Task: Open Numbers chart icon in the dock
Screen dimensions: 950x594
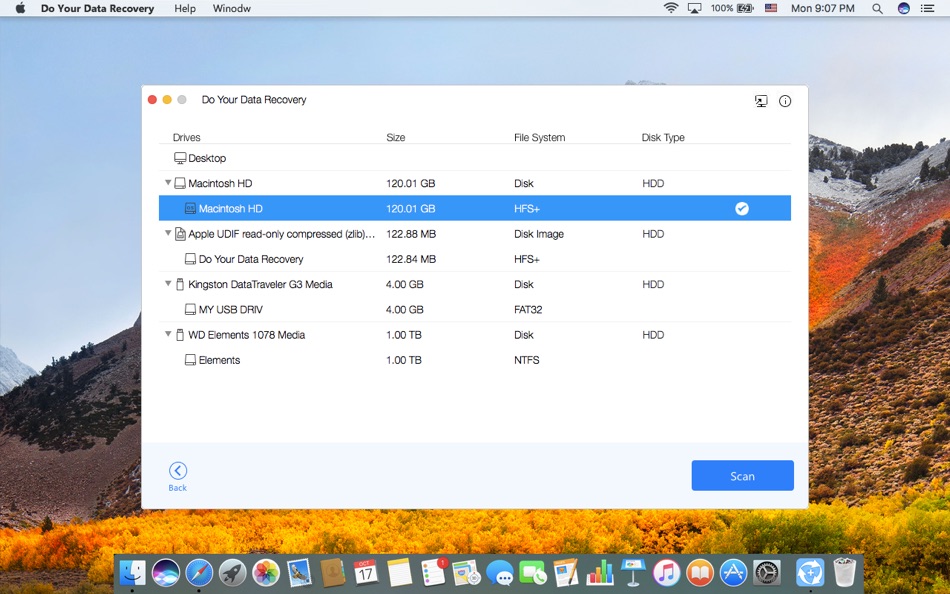Action: point(600,572)
